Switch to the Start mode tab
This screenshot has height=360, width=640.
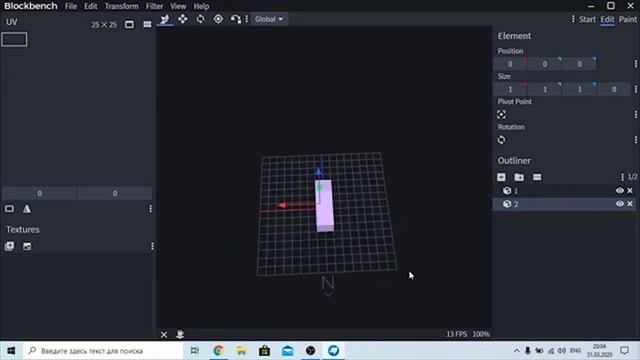[587, 19]
